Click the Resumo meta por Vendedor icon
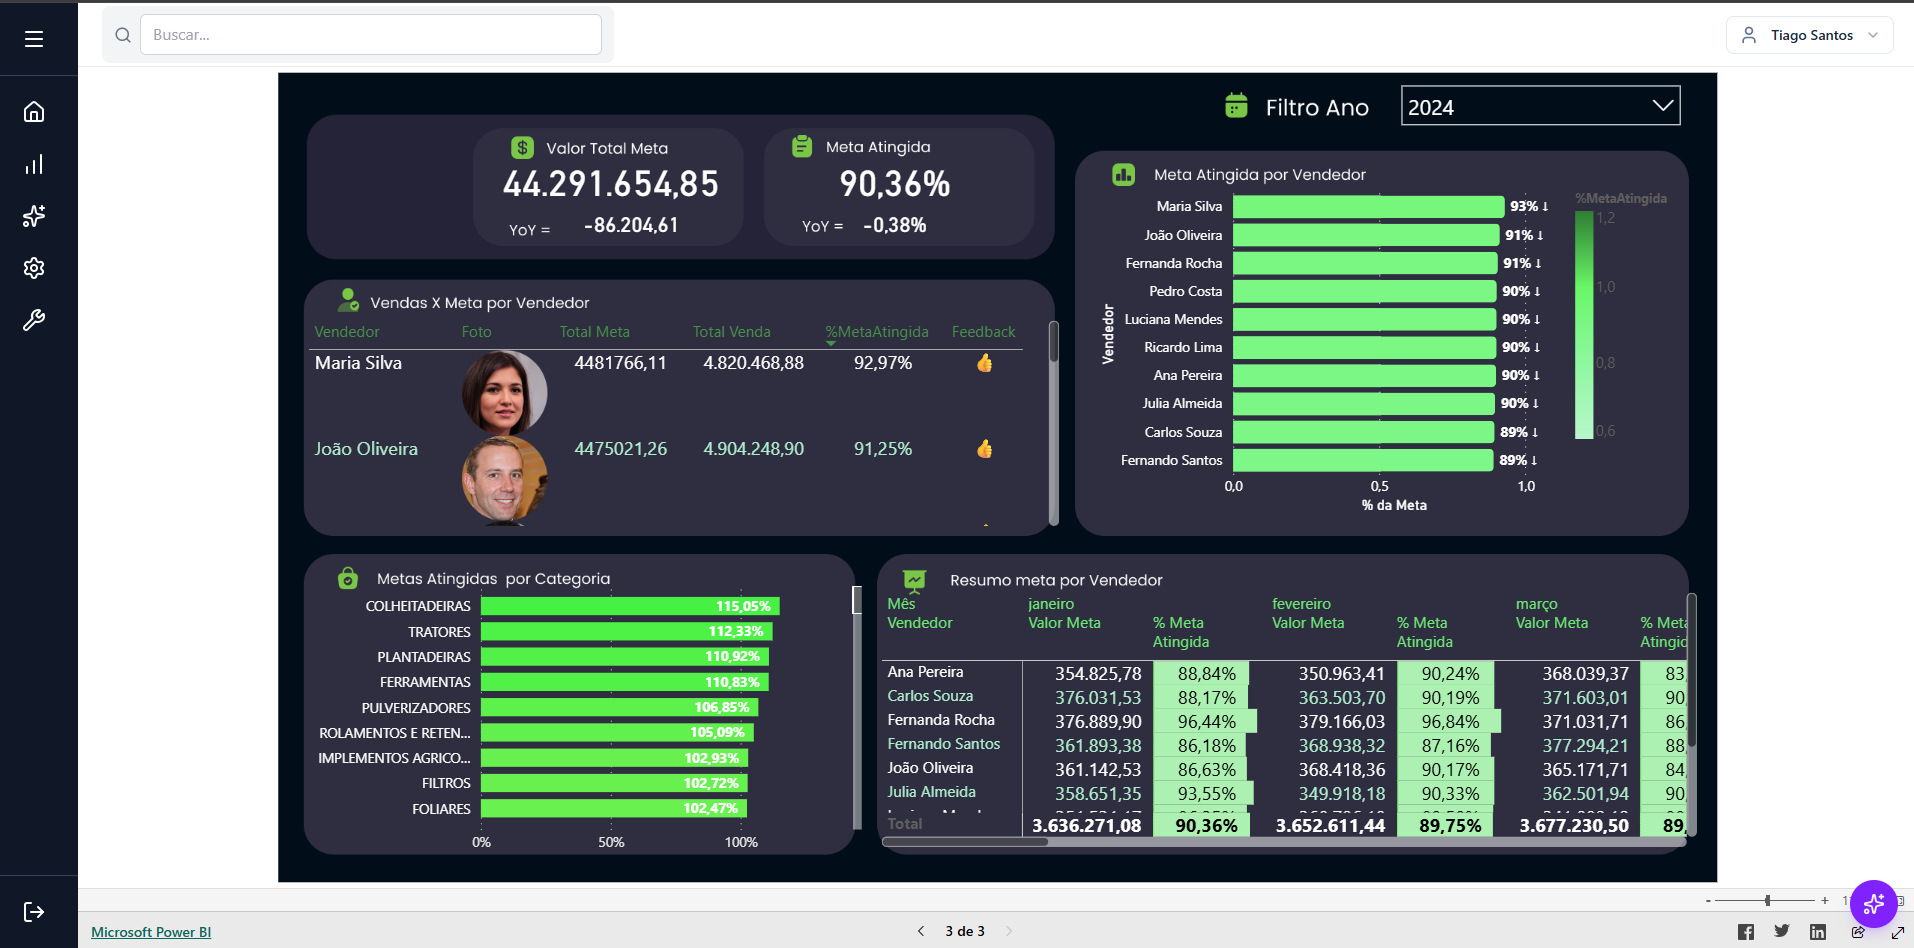This screenshot has width=1914, height=948. (x=914, y=580)
